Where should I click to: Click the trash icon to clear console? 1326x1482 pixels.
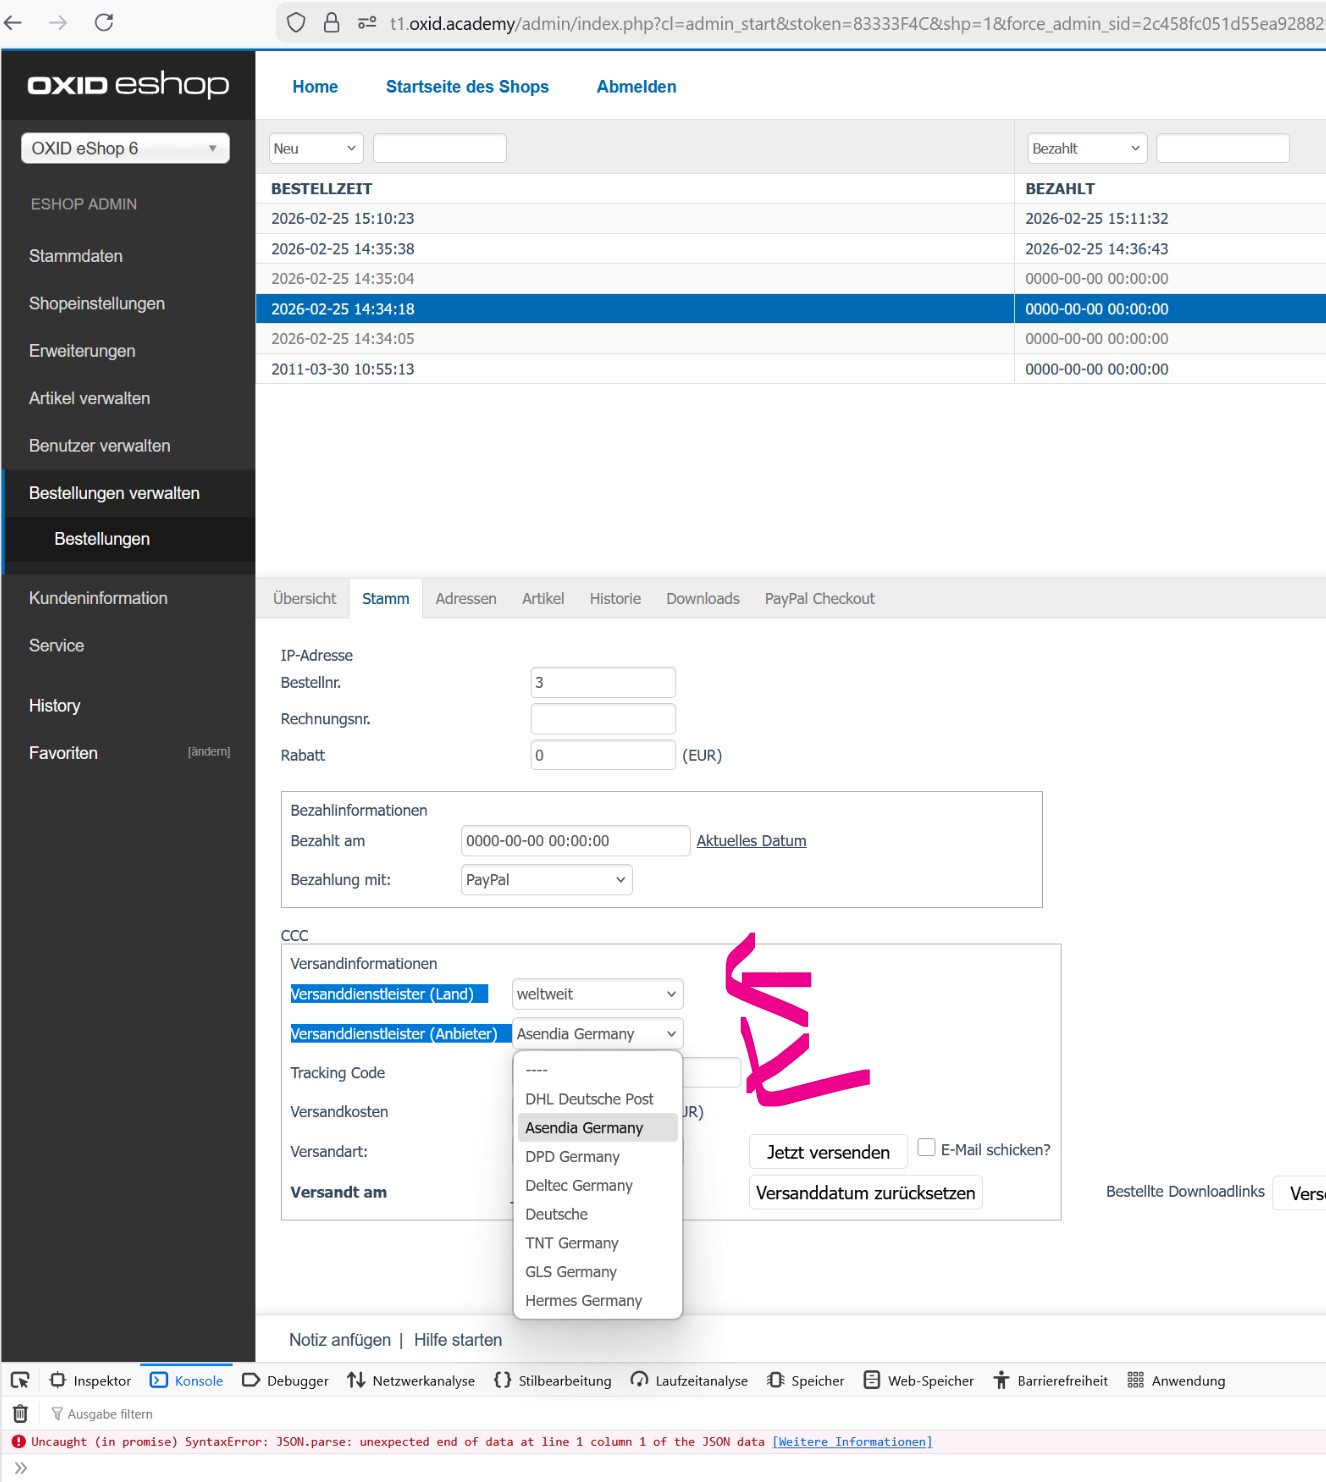pos(20,1413)
